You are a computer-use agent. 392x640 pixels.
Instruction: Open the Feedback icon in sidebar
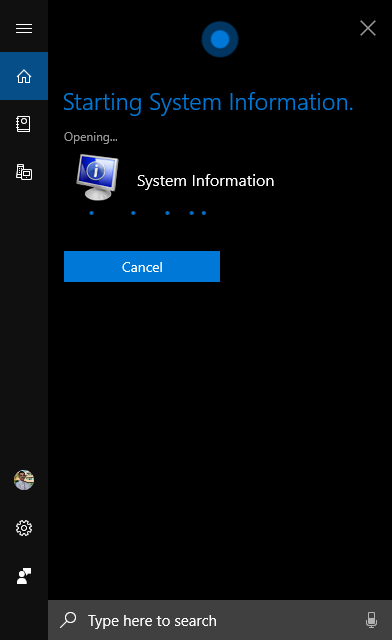(24, 576)
